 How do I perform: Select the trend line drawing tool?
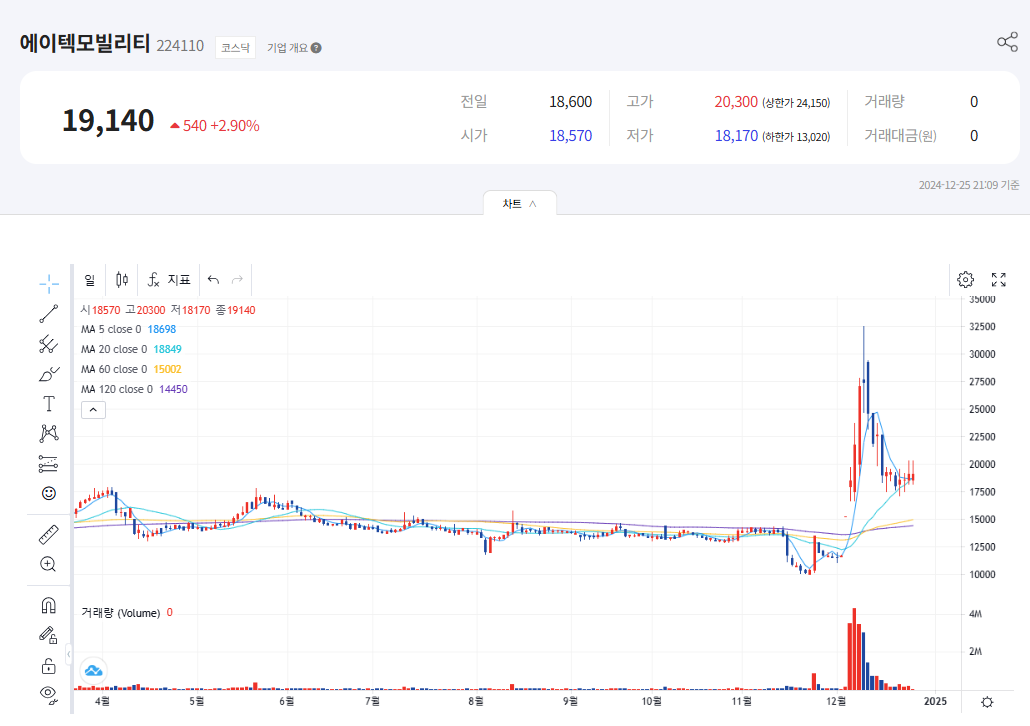tap(49, 314)
